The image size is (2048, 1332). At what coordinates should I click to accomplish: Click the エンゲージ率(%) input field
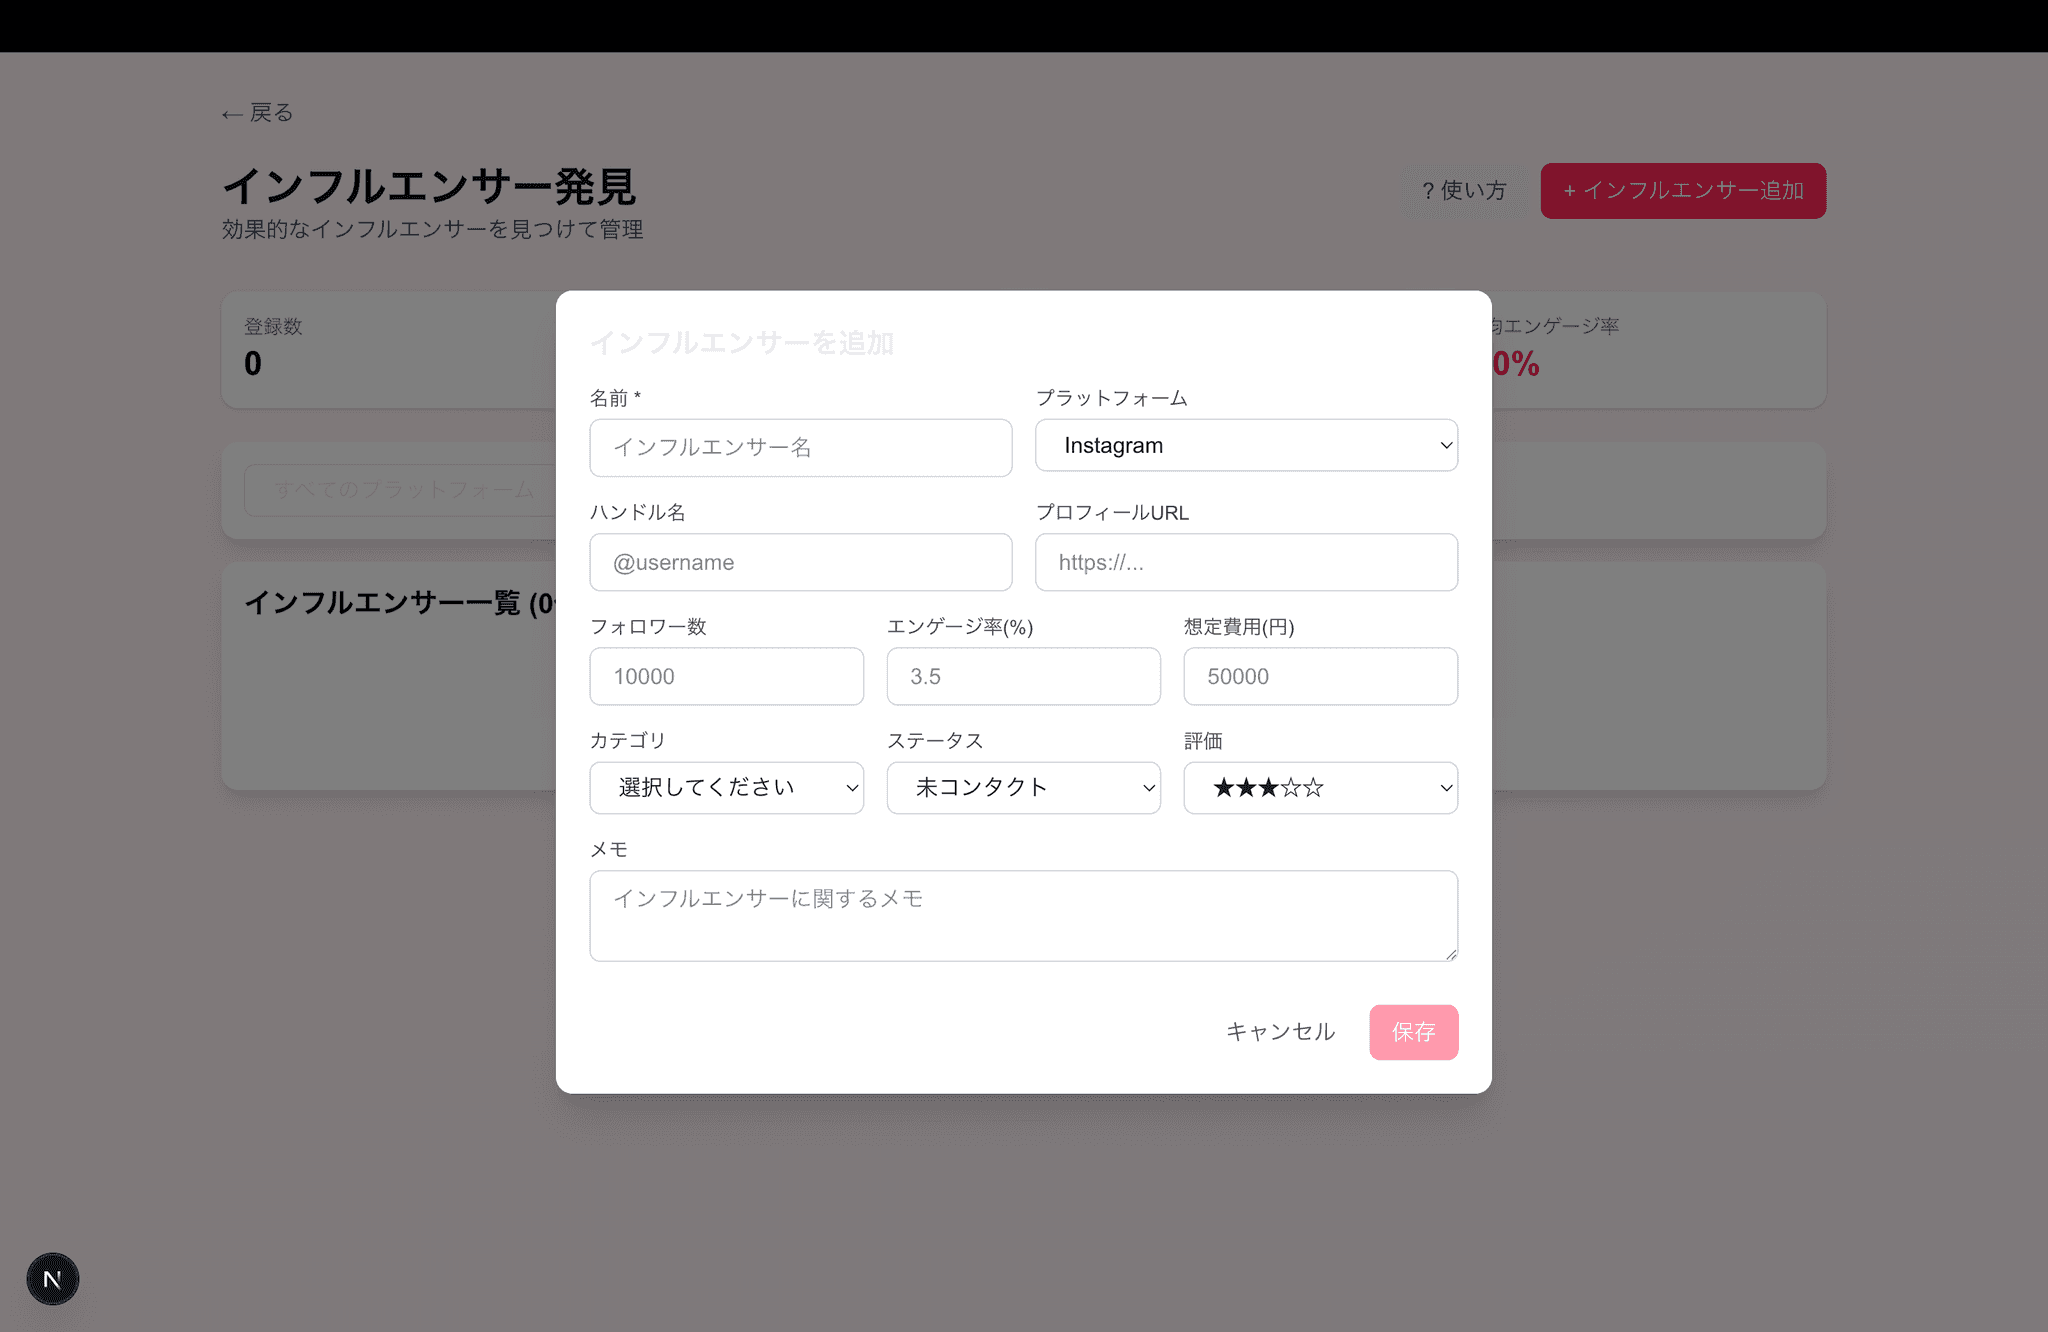1023,676
